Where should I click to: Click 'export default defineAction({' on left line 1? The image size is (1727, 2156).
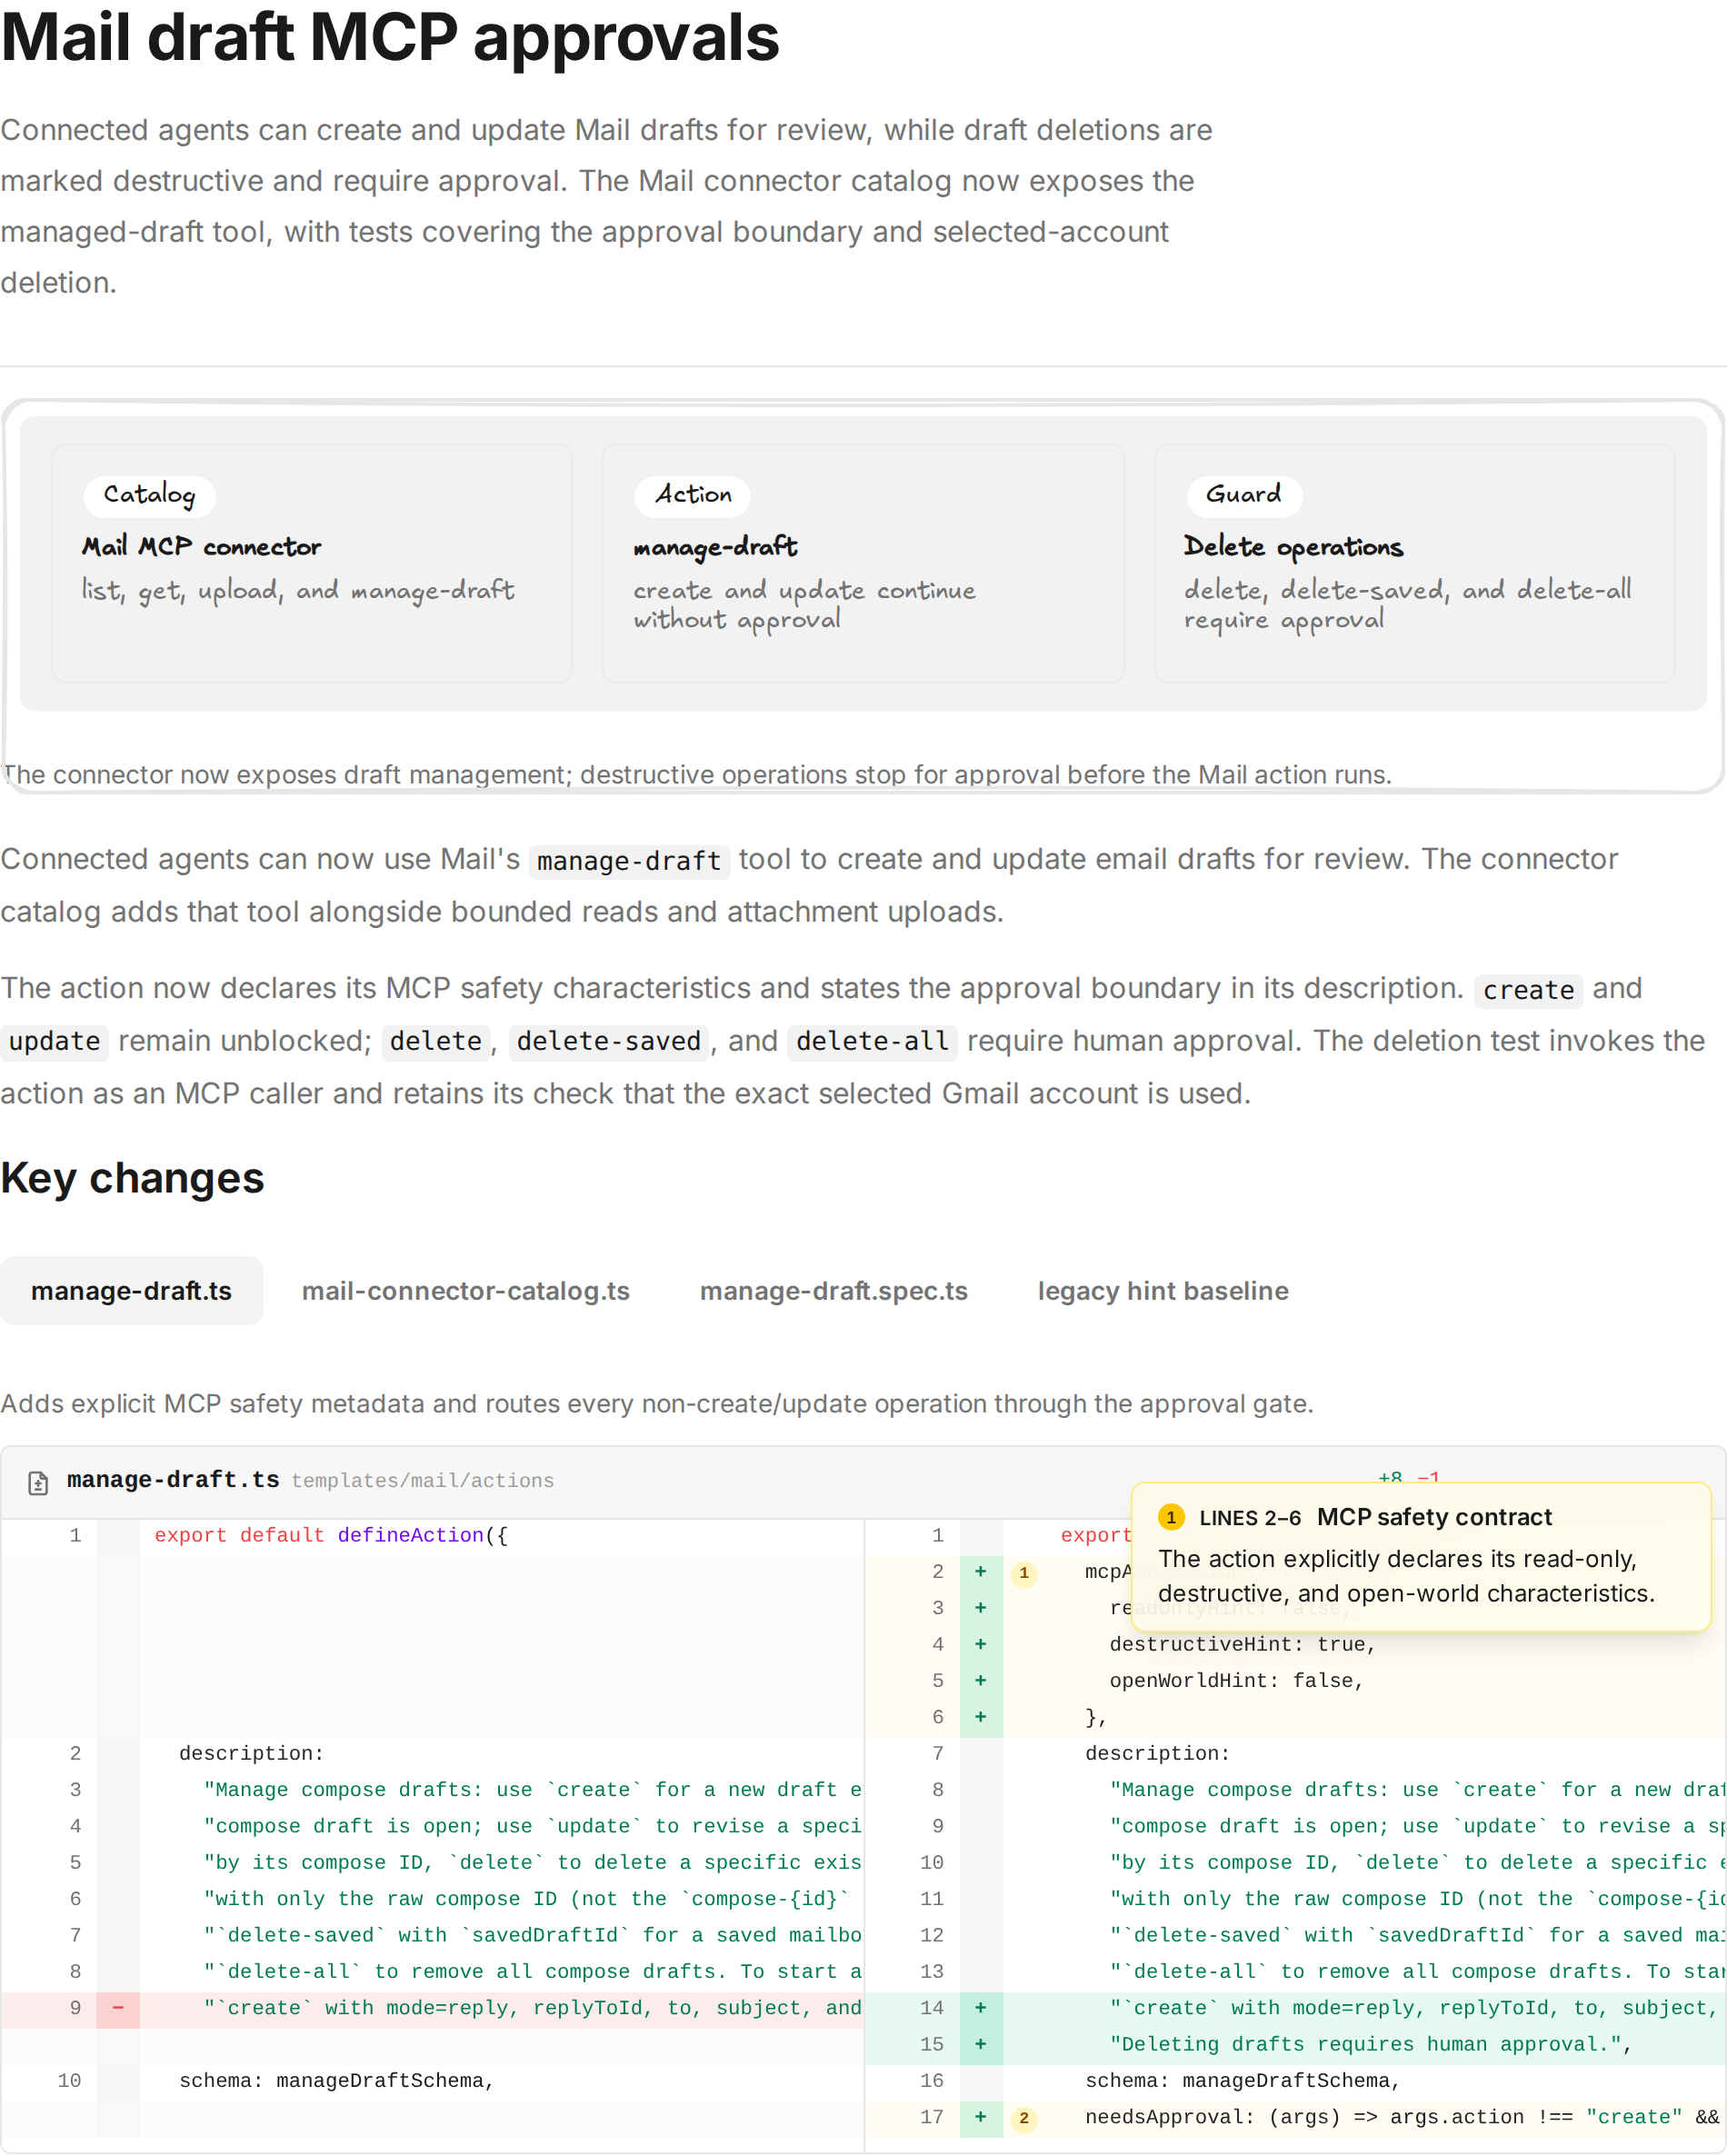(x=331, y=1536)
